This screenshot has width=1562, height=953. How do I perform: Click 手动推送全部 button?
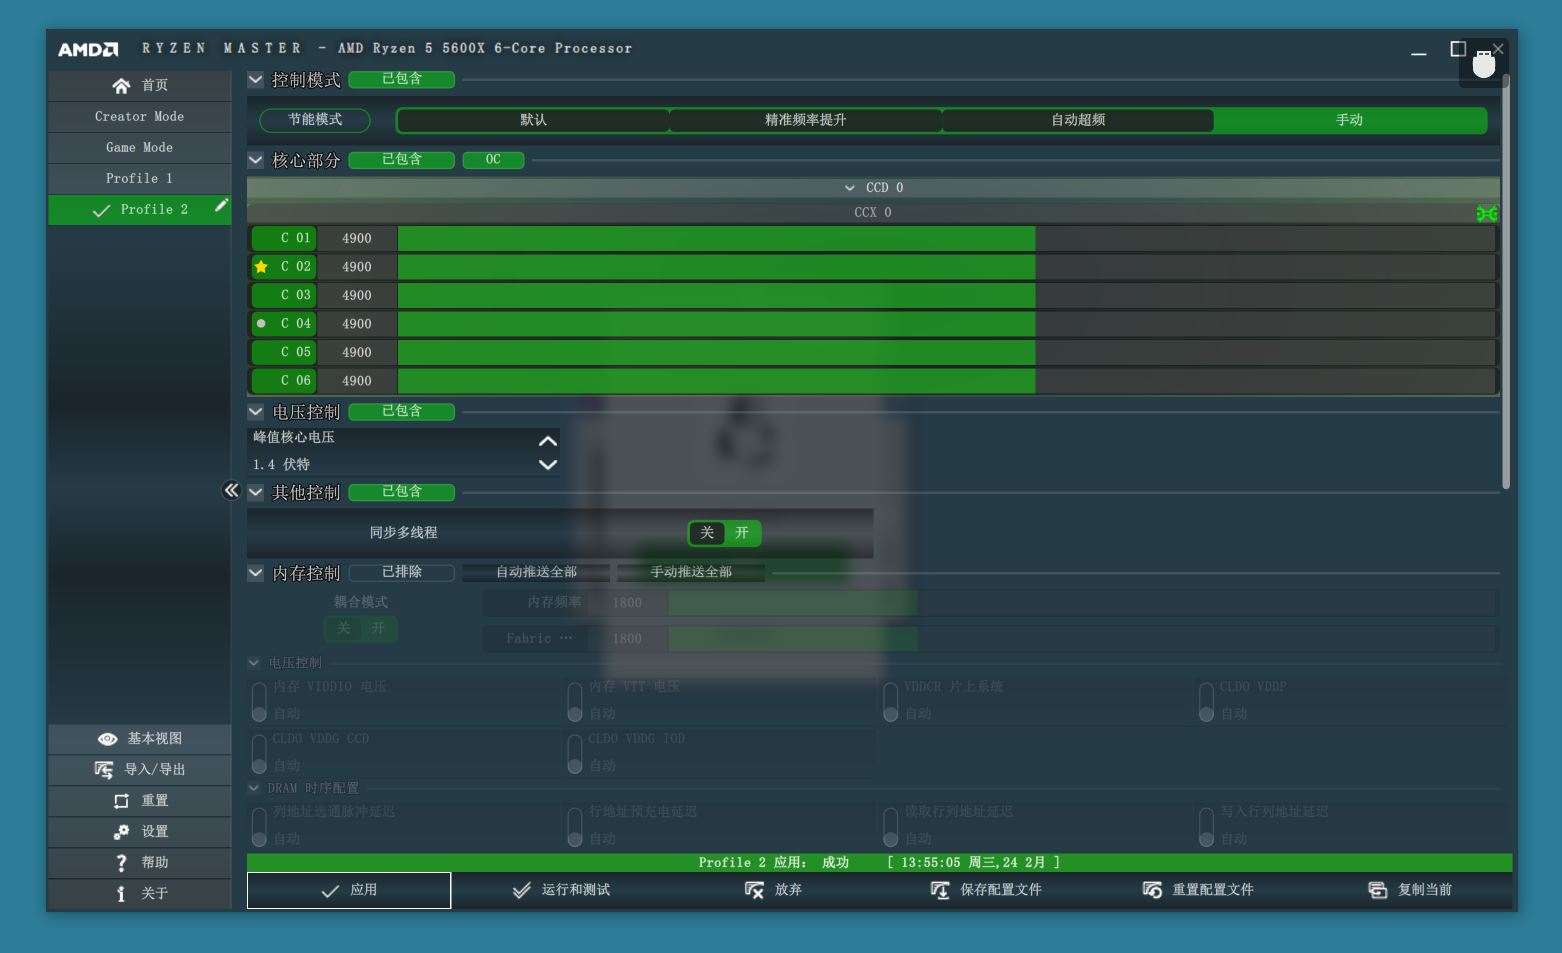tap(691, 572)
